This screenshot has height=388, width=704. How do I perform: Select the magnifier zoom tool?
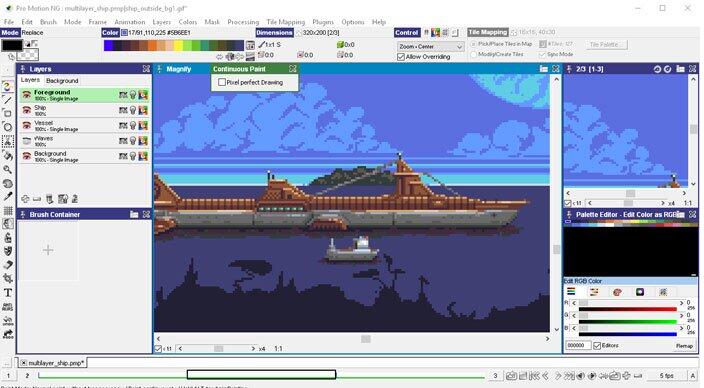(x=8, y=170)
